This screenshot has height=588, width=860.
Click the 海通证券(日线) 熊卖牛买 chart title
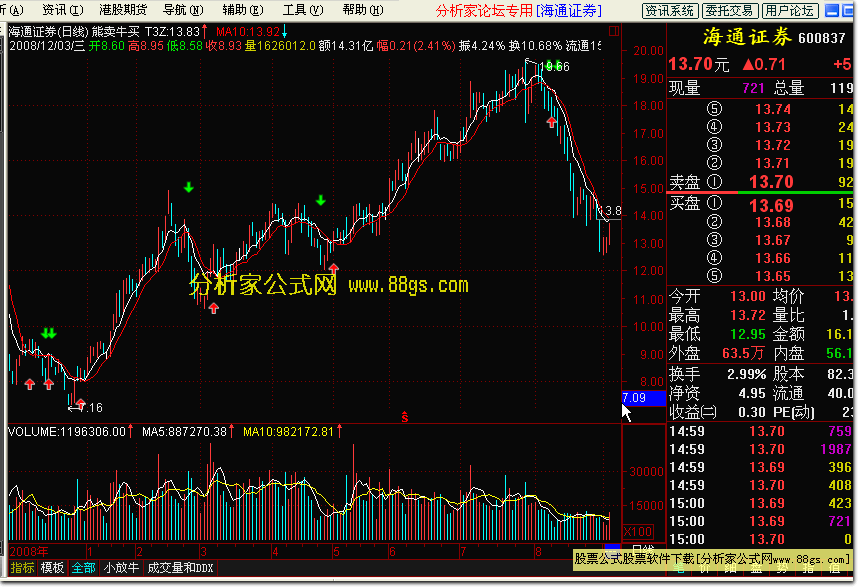click(x=74, y=32)
